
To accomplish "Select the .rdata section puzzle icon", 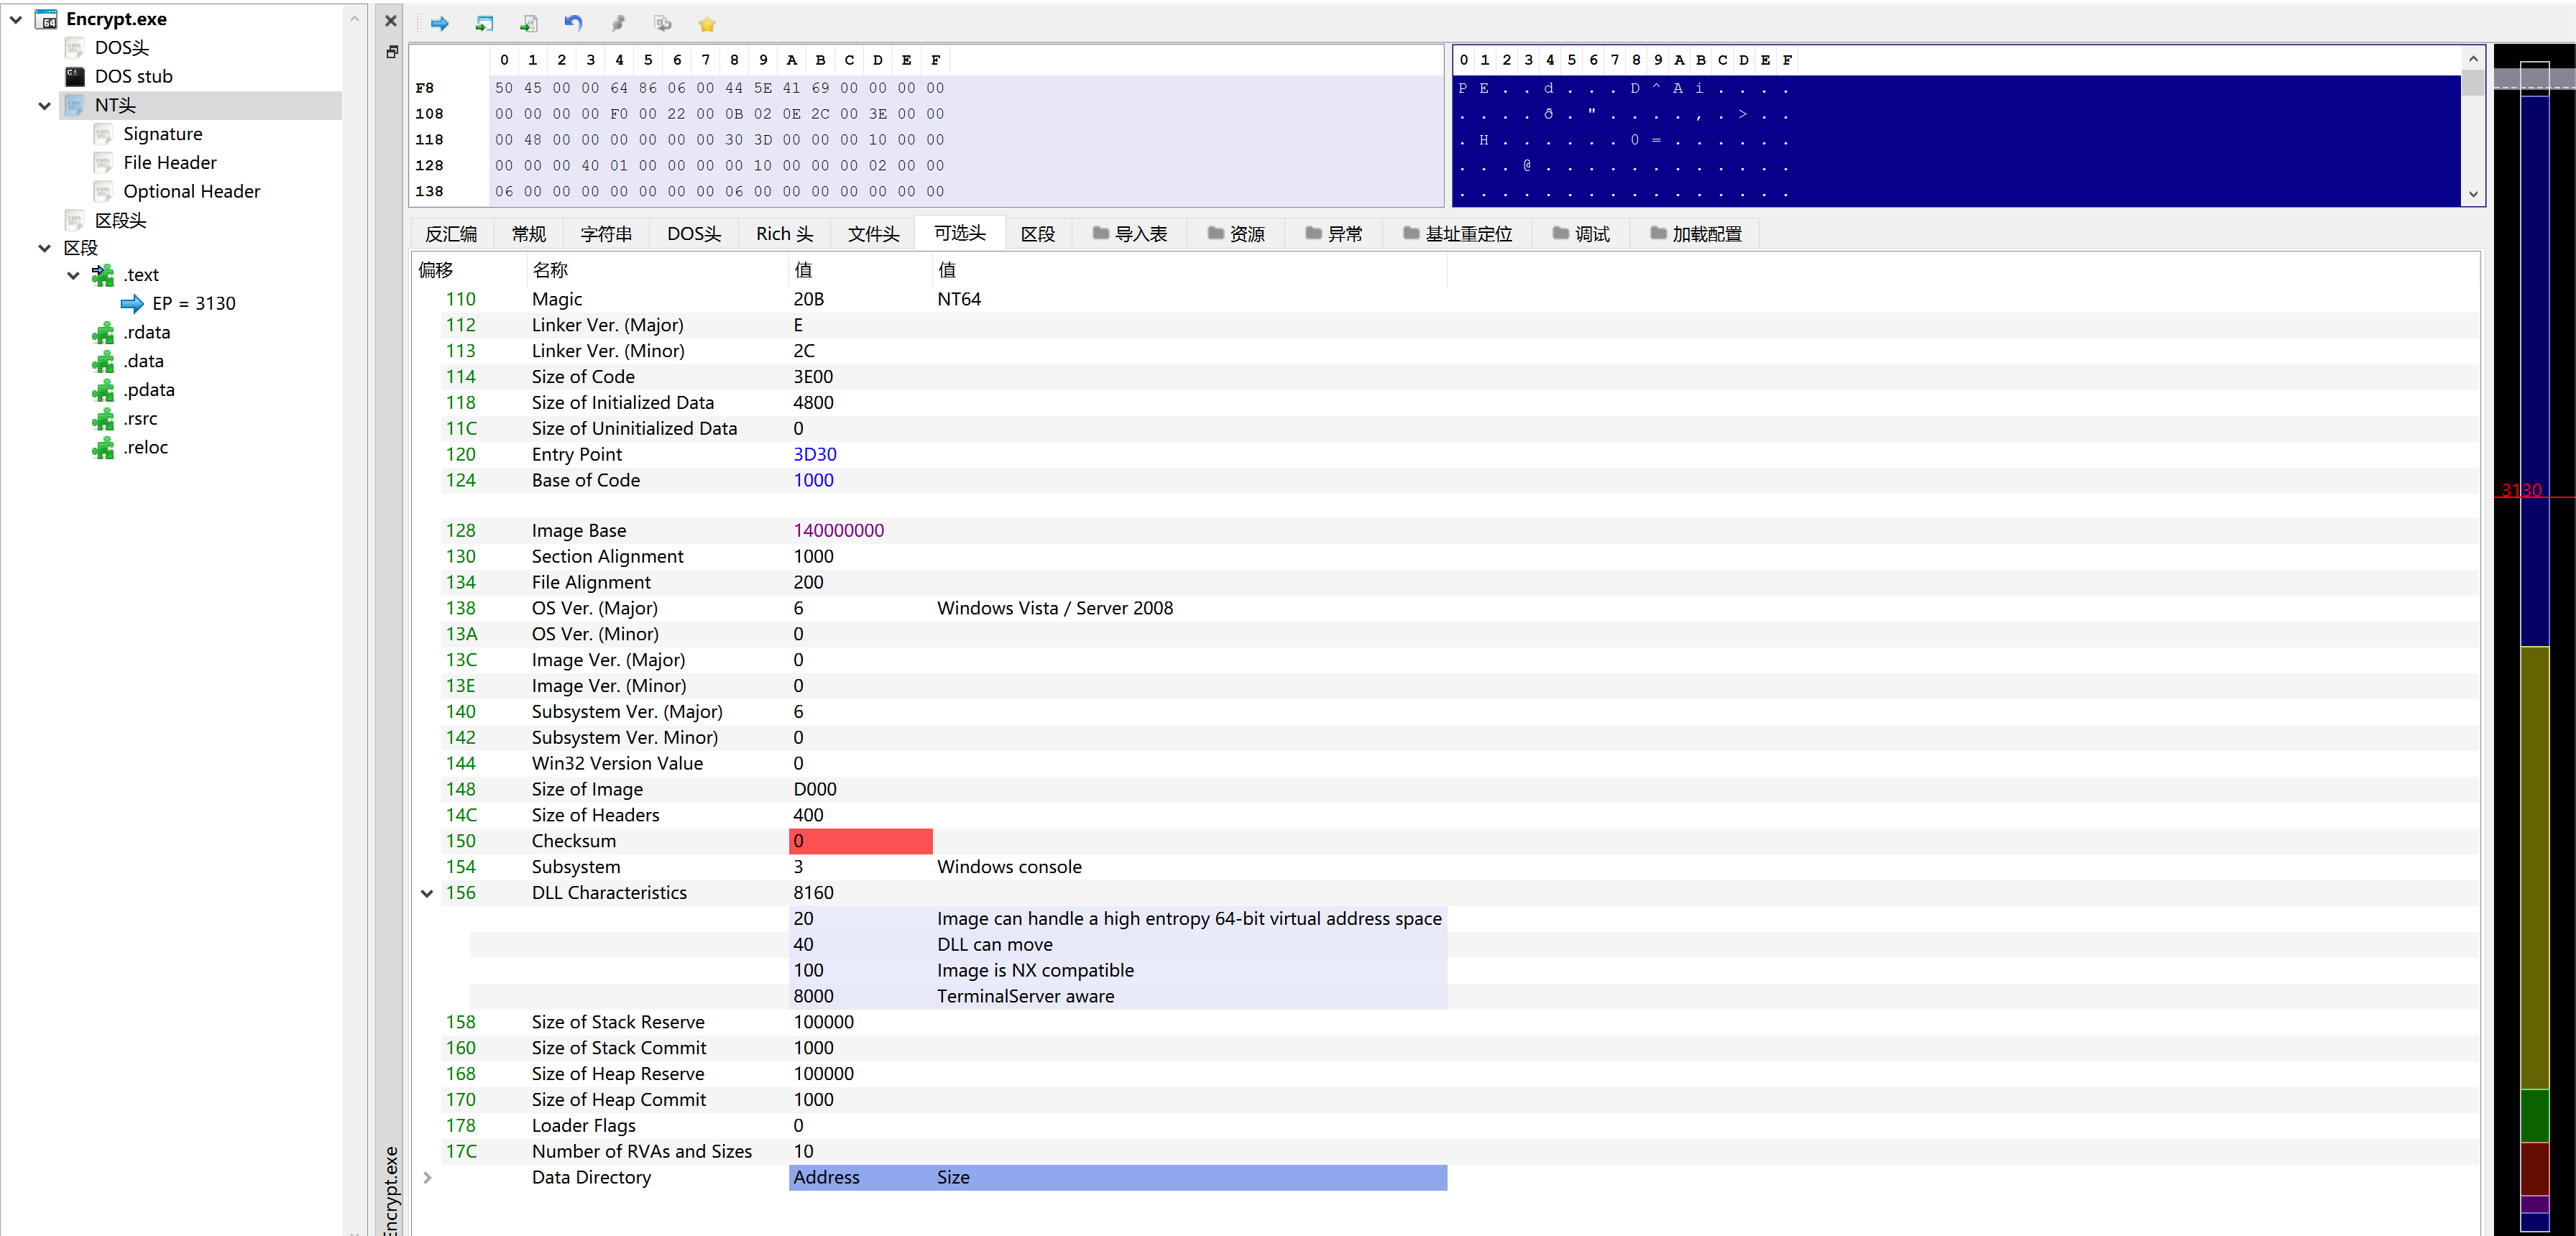I will coord(103,333).
